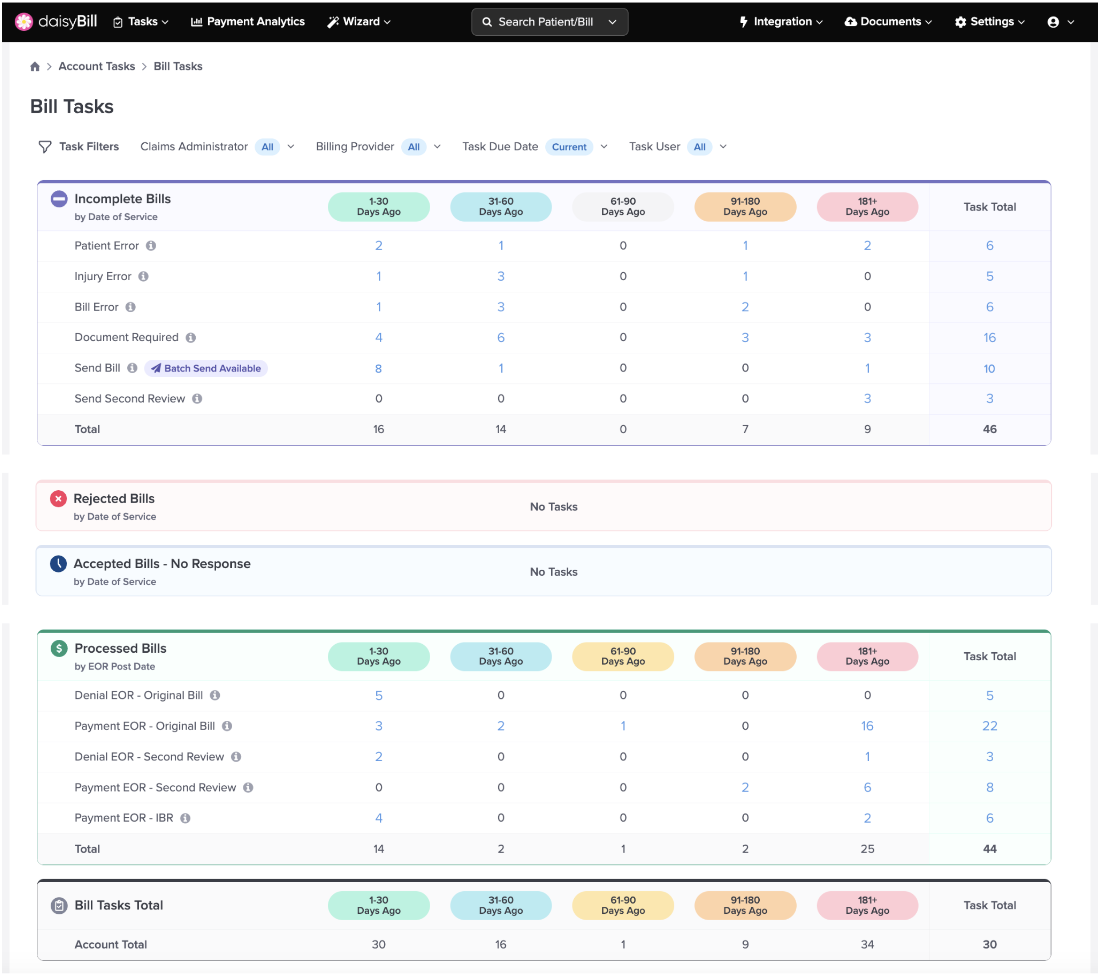Open the Task Due Date Current dropdown
Screen dimensions: 1098x974
(571, 146)
